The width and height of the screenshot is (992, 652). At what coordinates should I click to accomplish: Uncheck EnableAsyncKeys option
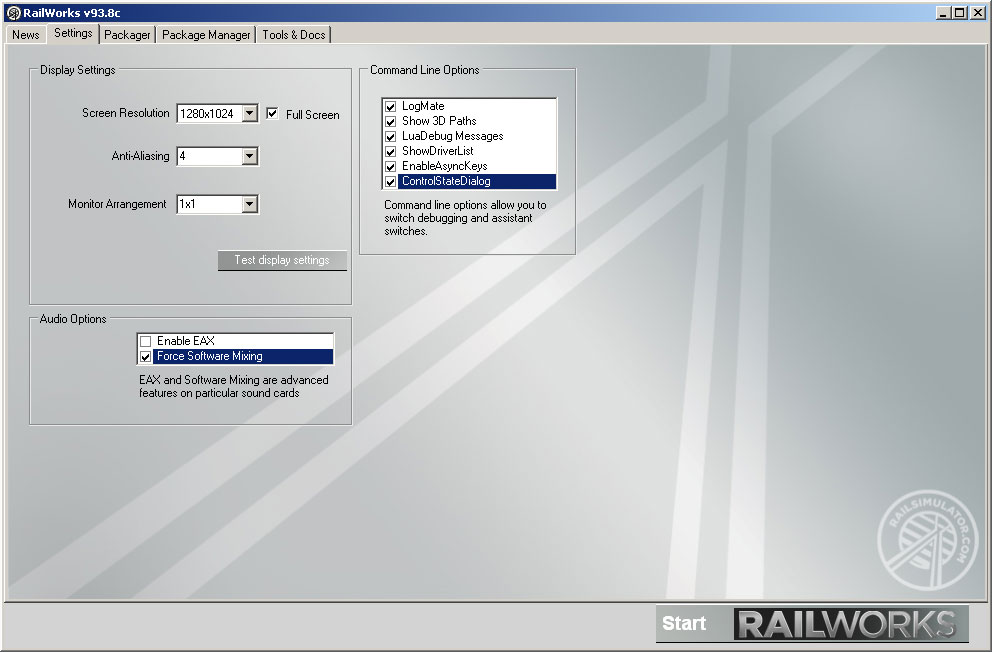(391, 167)
